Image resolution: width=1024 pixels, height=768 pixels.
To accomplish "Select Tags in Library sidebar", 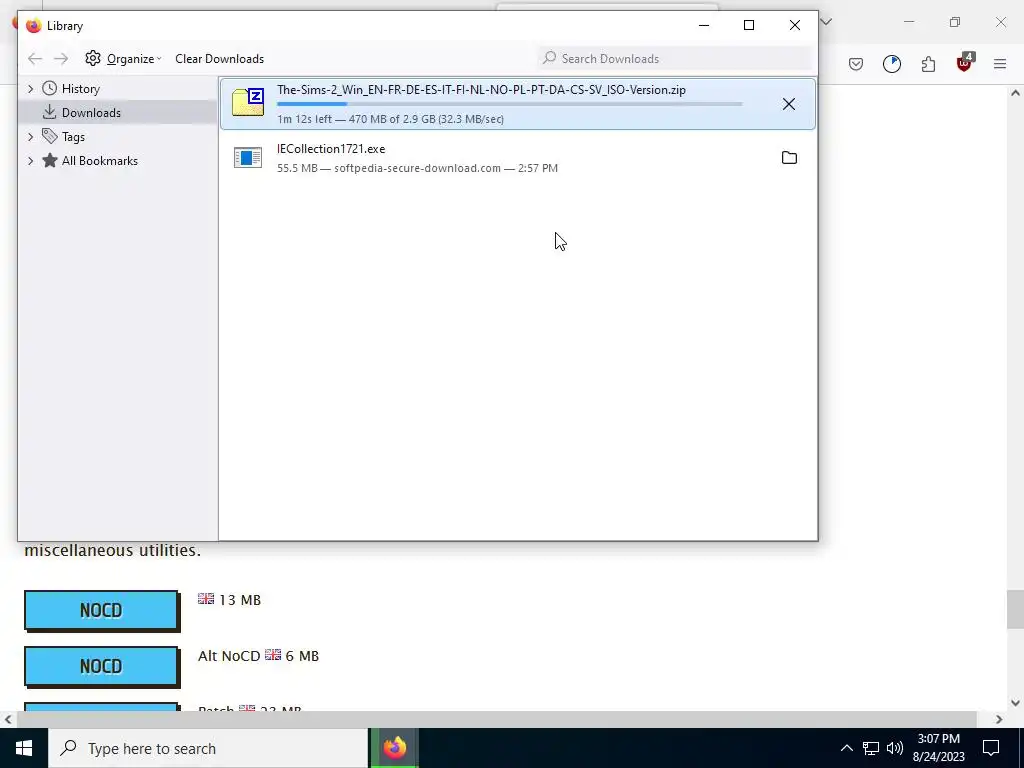I will coord(73,137).
